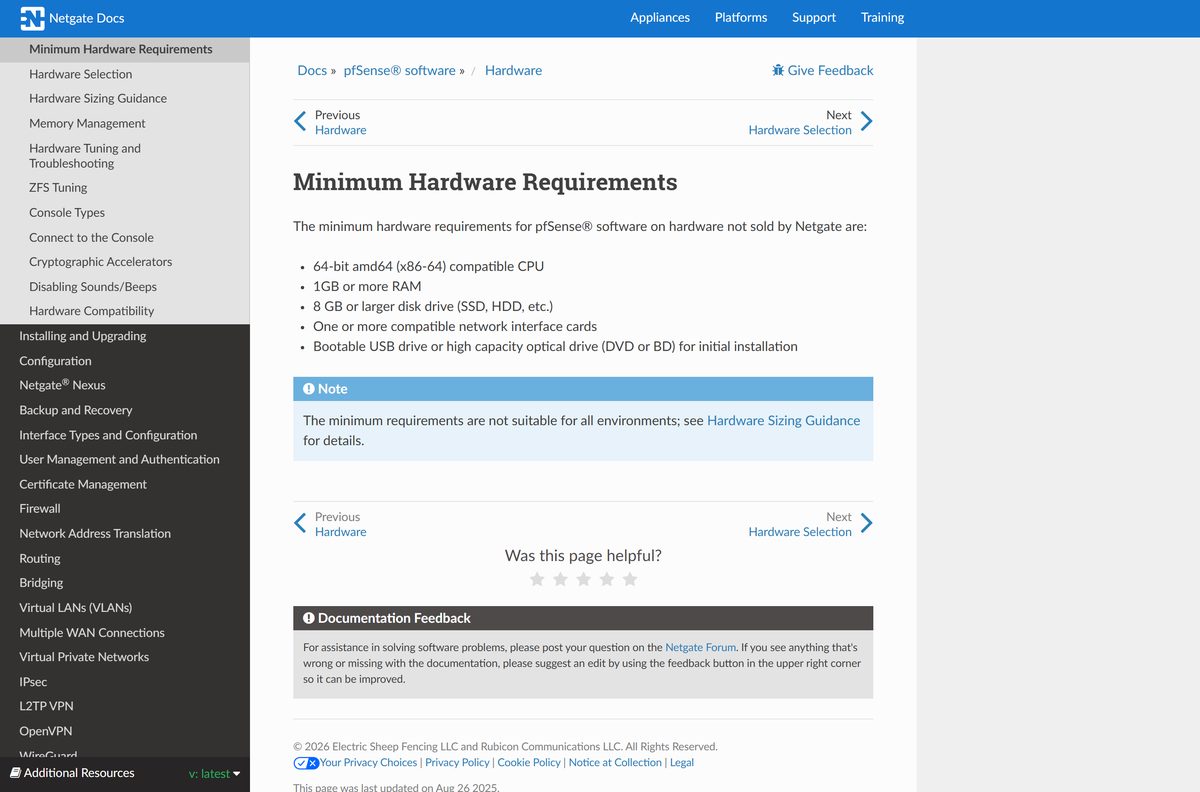Open the Cookie Policy link
Image resolution: width=1200 pixels, height=792 pixels.
pyautogui.click(x=529, y=763)
